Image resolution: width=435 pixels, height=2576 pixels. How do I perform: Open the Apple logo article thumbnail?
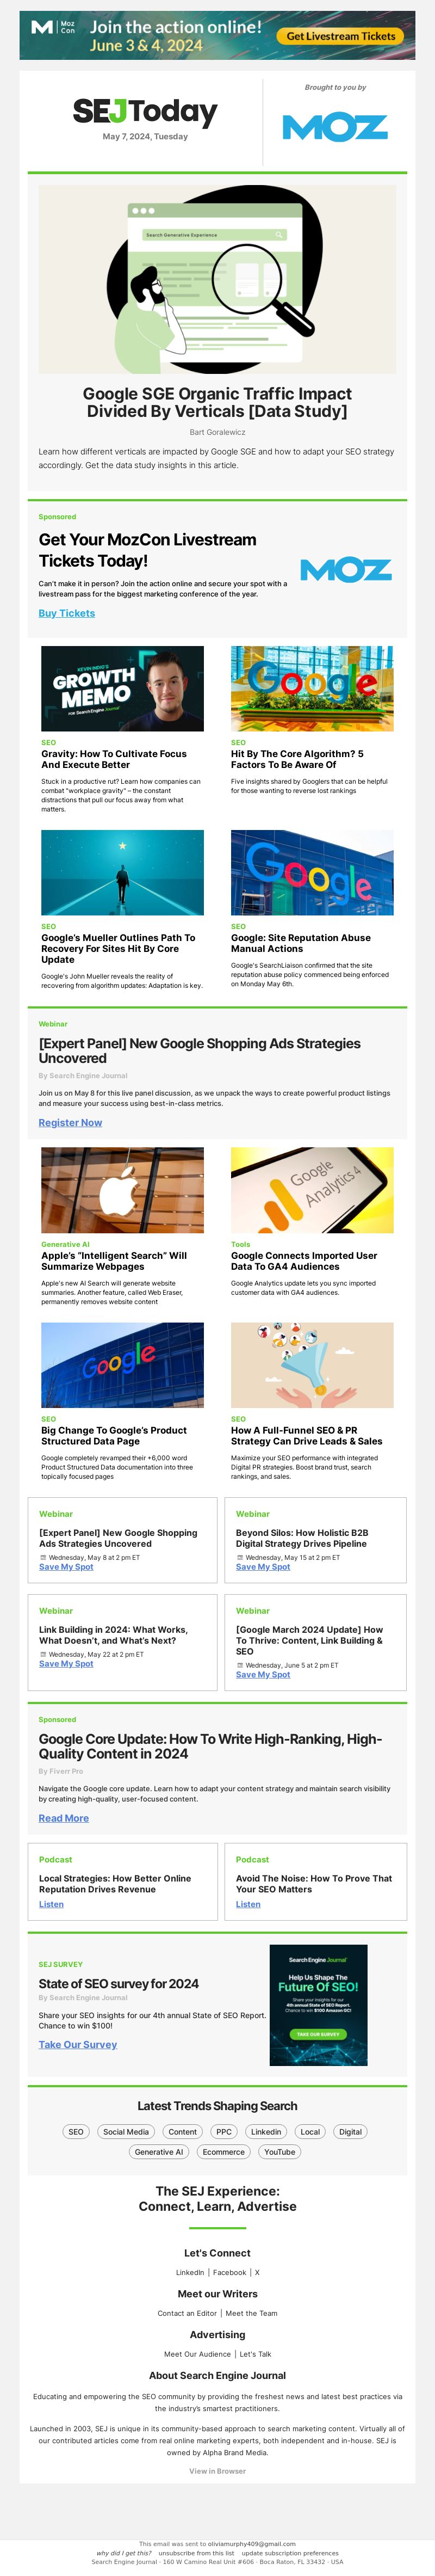pyautogui.click(x=122, y=1190)
